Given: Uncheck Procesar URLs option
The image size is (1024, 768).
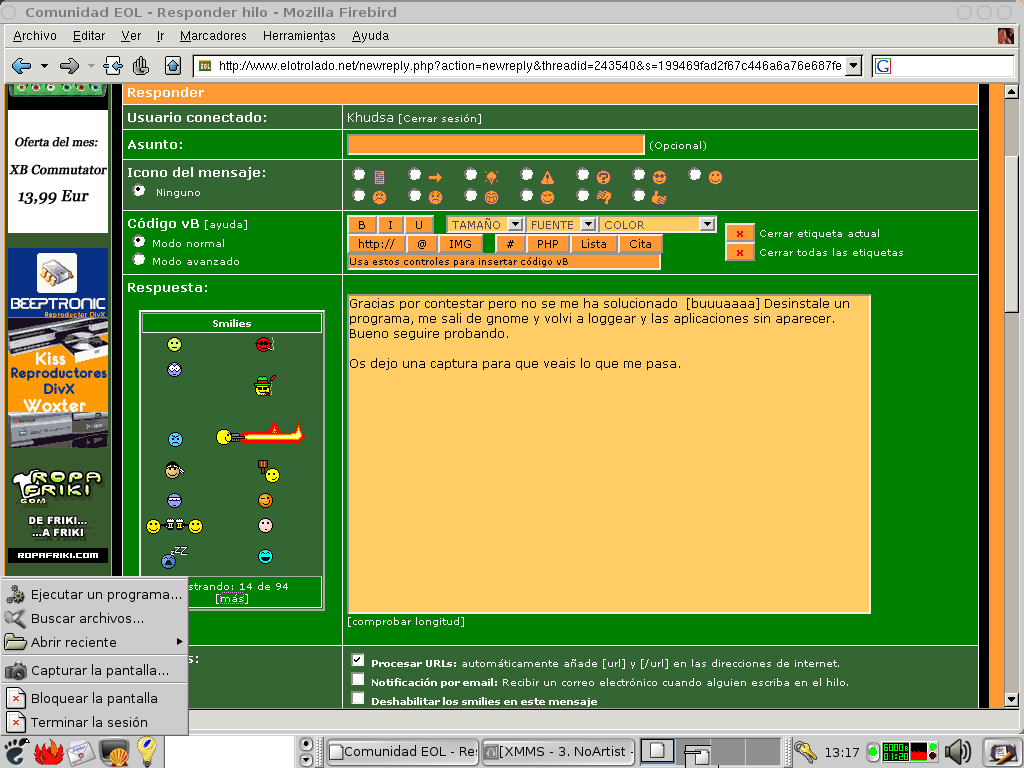Looking at the screenshot, I should coord(358,660).
